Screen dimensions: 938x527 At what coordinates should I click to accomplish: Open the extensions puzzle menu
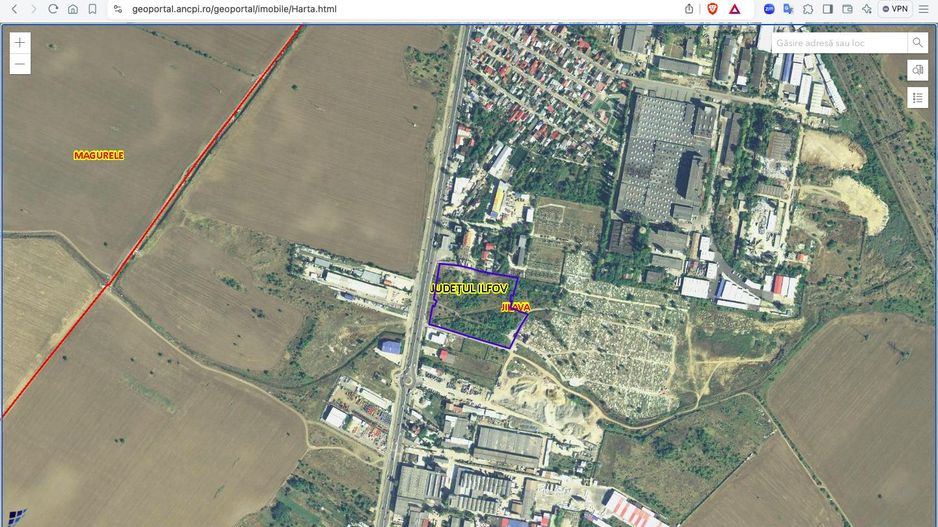[808, 9]
